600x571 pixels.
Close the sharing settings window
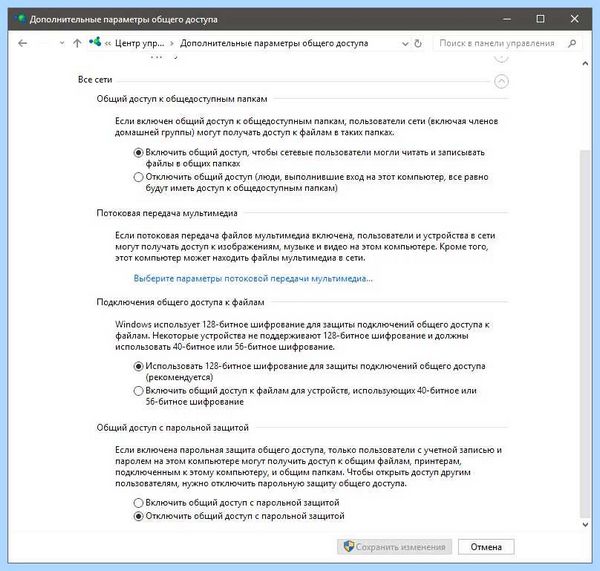tap(574, 19)
